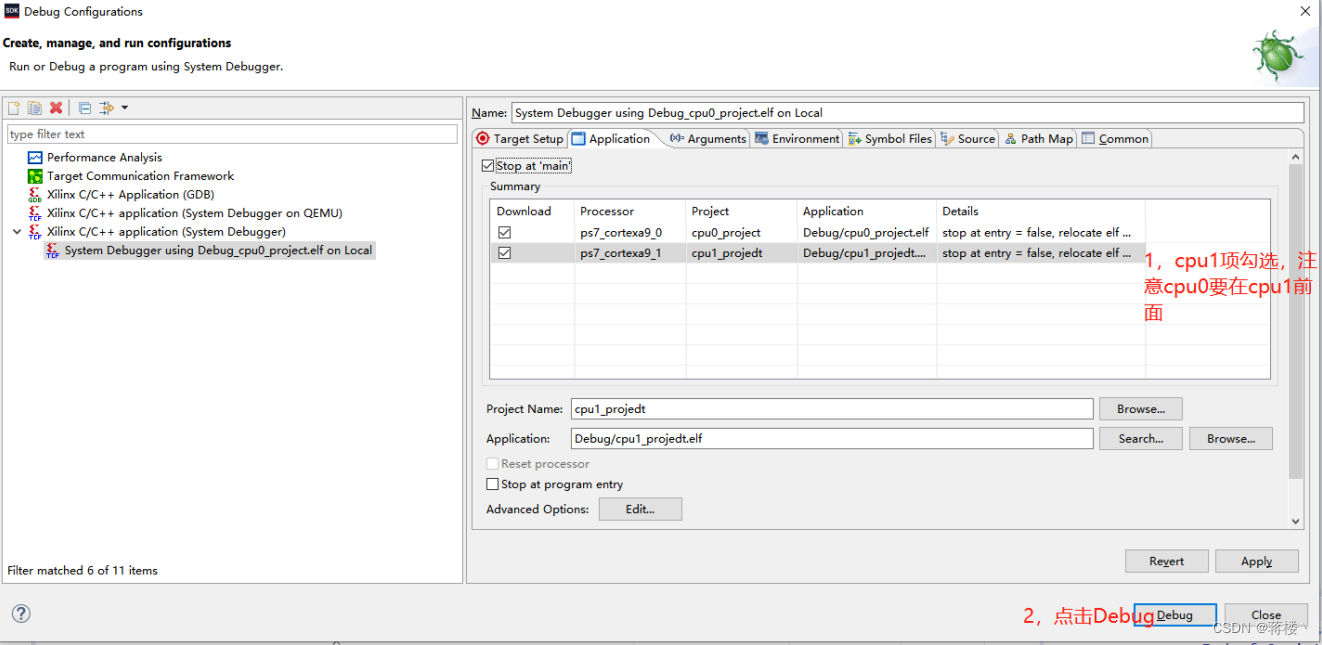Click the red Delete launch configuration icon
Image resolution: width=1322 pixels, height=645 pixels.
[57, 108]
